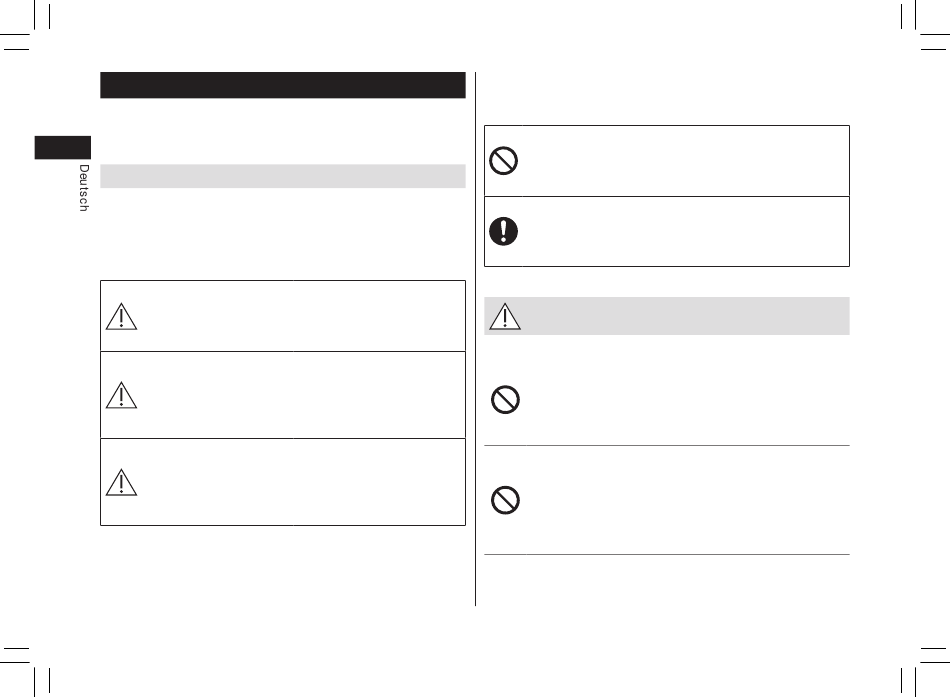Click the black tab above the Deutsch label
This screenshot has height=697, width=950.
click(62, 147)
